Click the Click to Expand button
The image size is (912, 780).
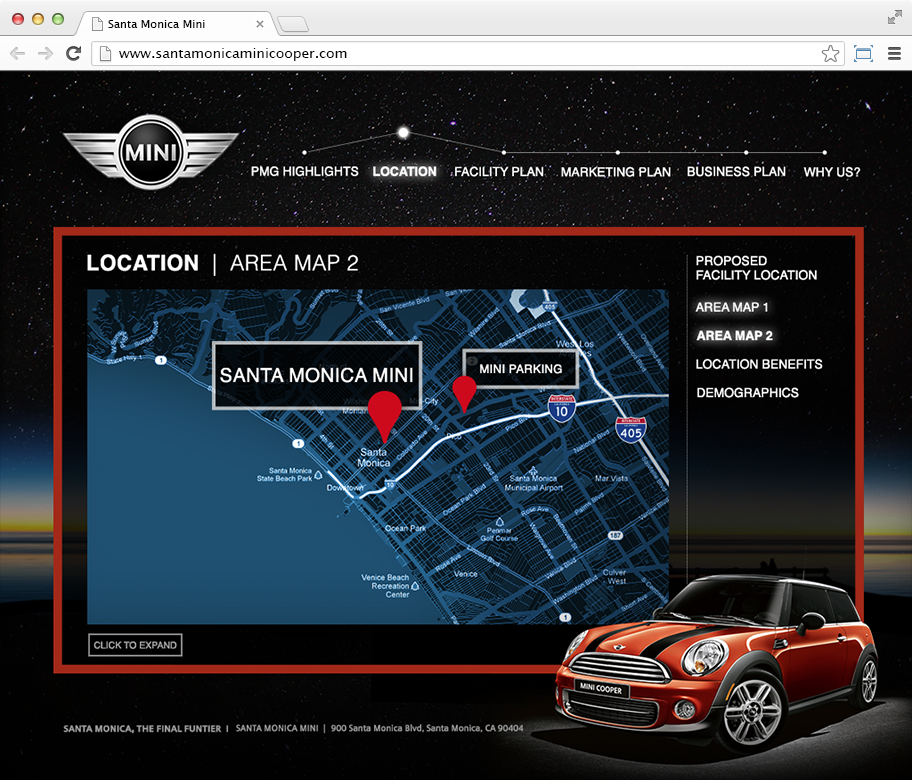point(135,645)
